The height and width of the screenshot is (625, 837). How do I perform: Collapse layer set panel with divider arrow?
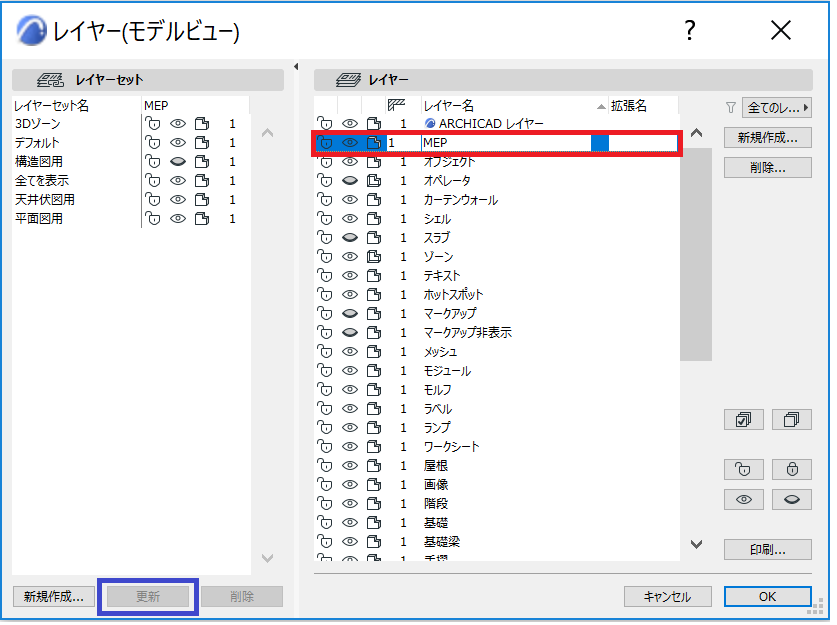(298, 67)
